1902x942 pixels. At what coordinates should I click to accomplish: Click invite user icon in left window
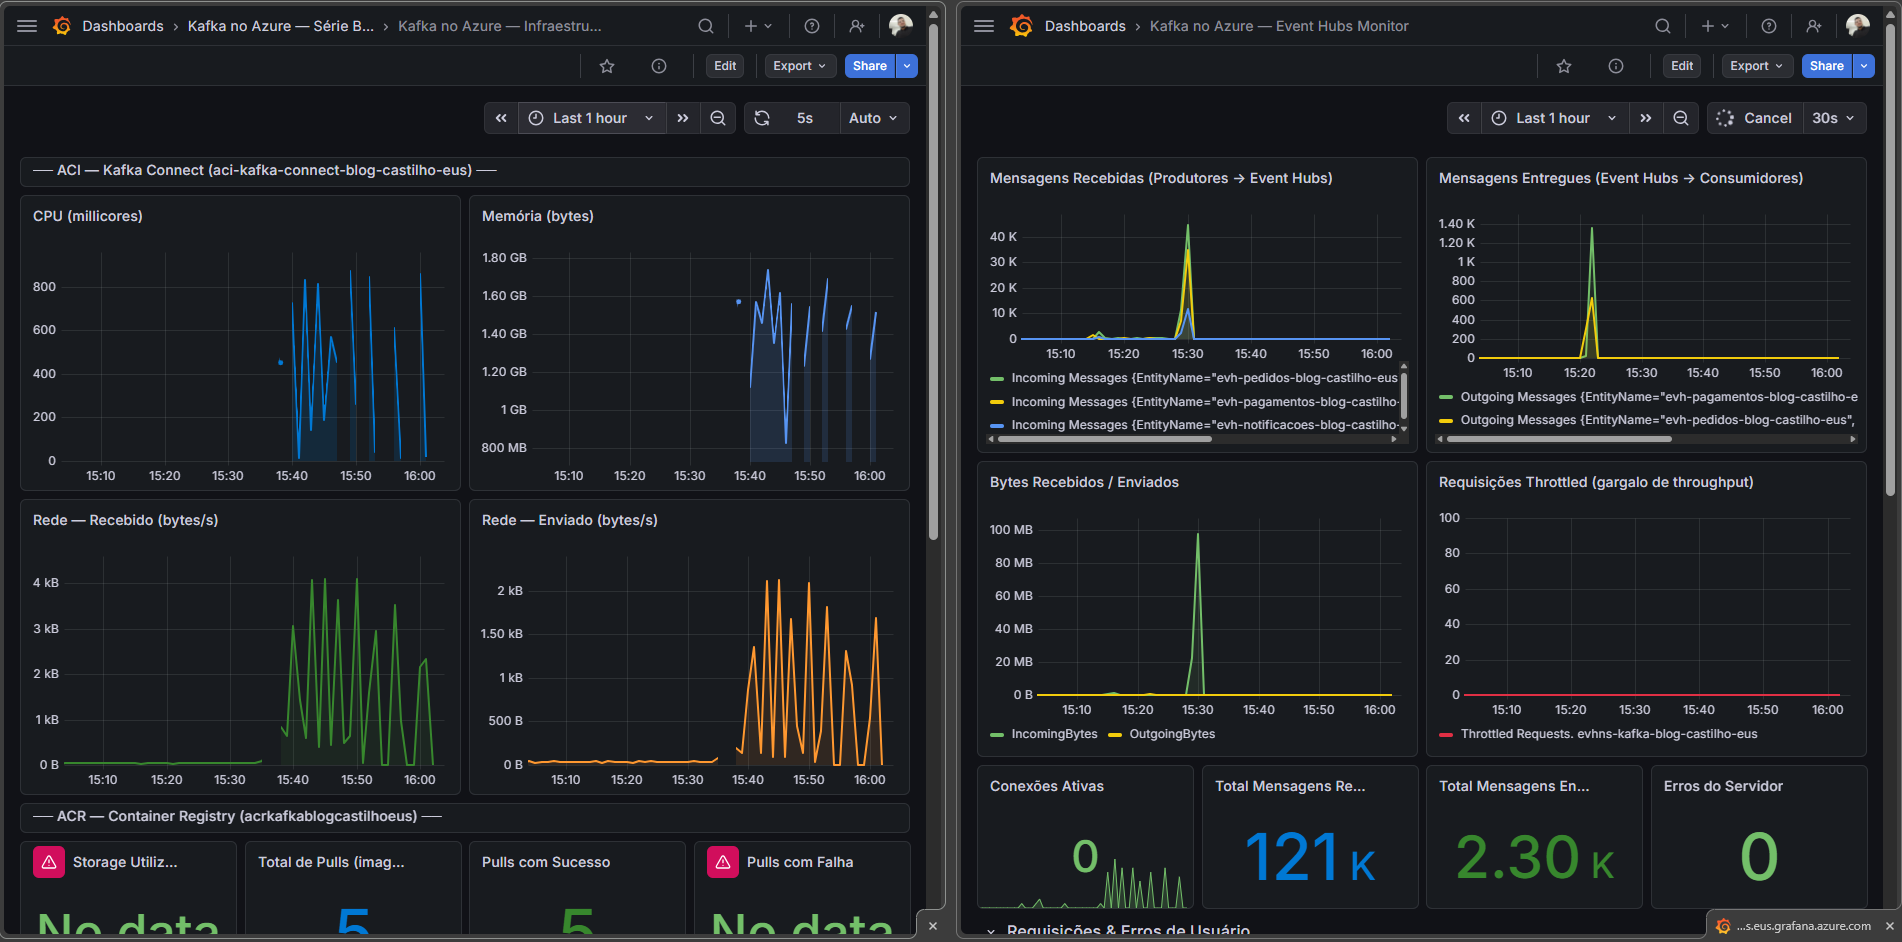(857, 26)
